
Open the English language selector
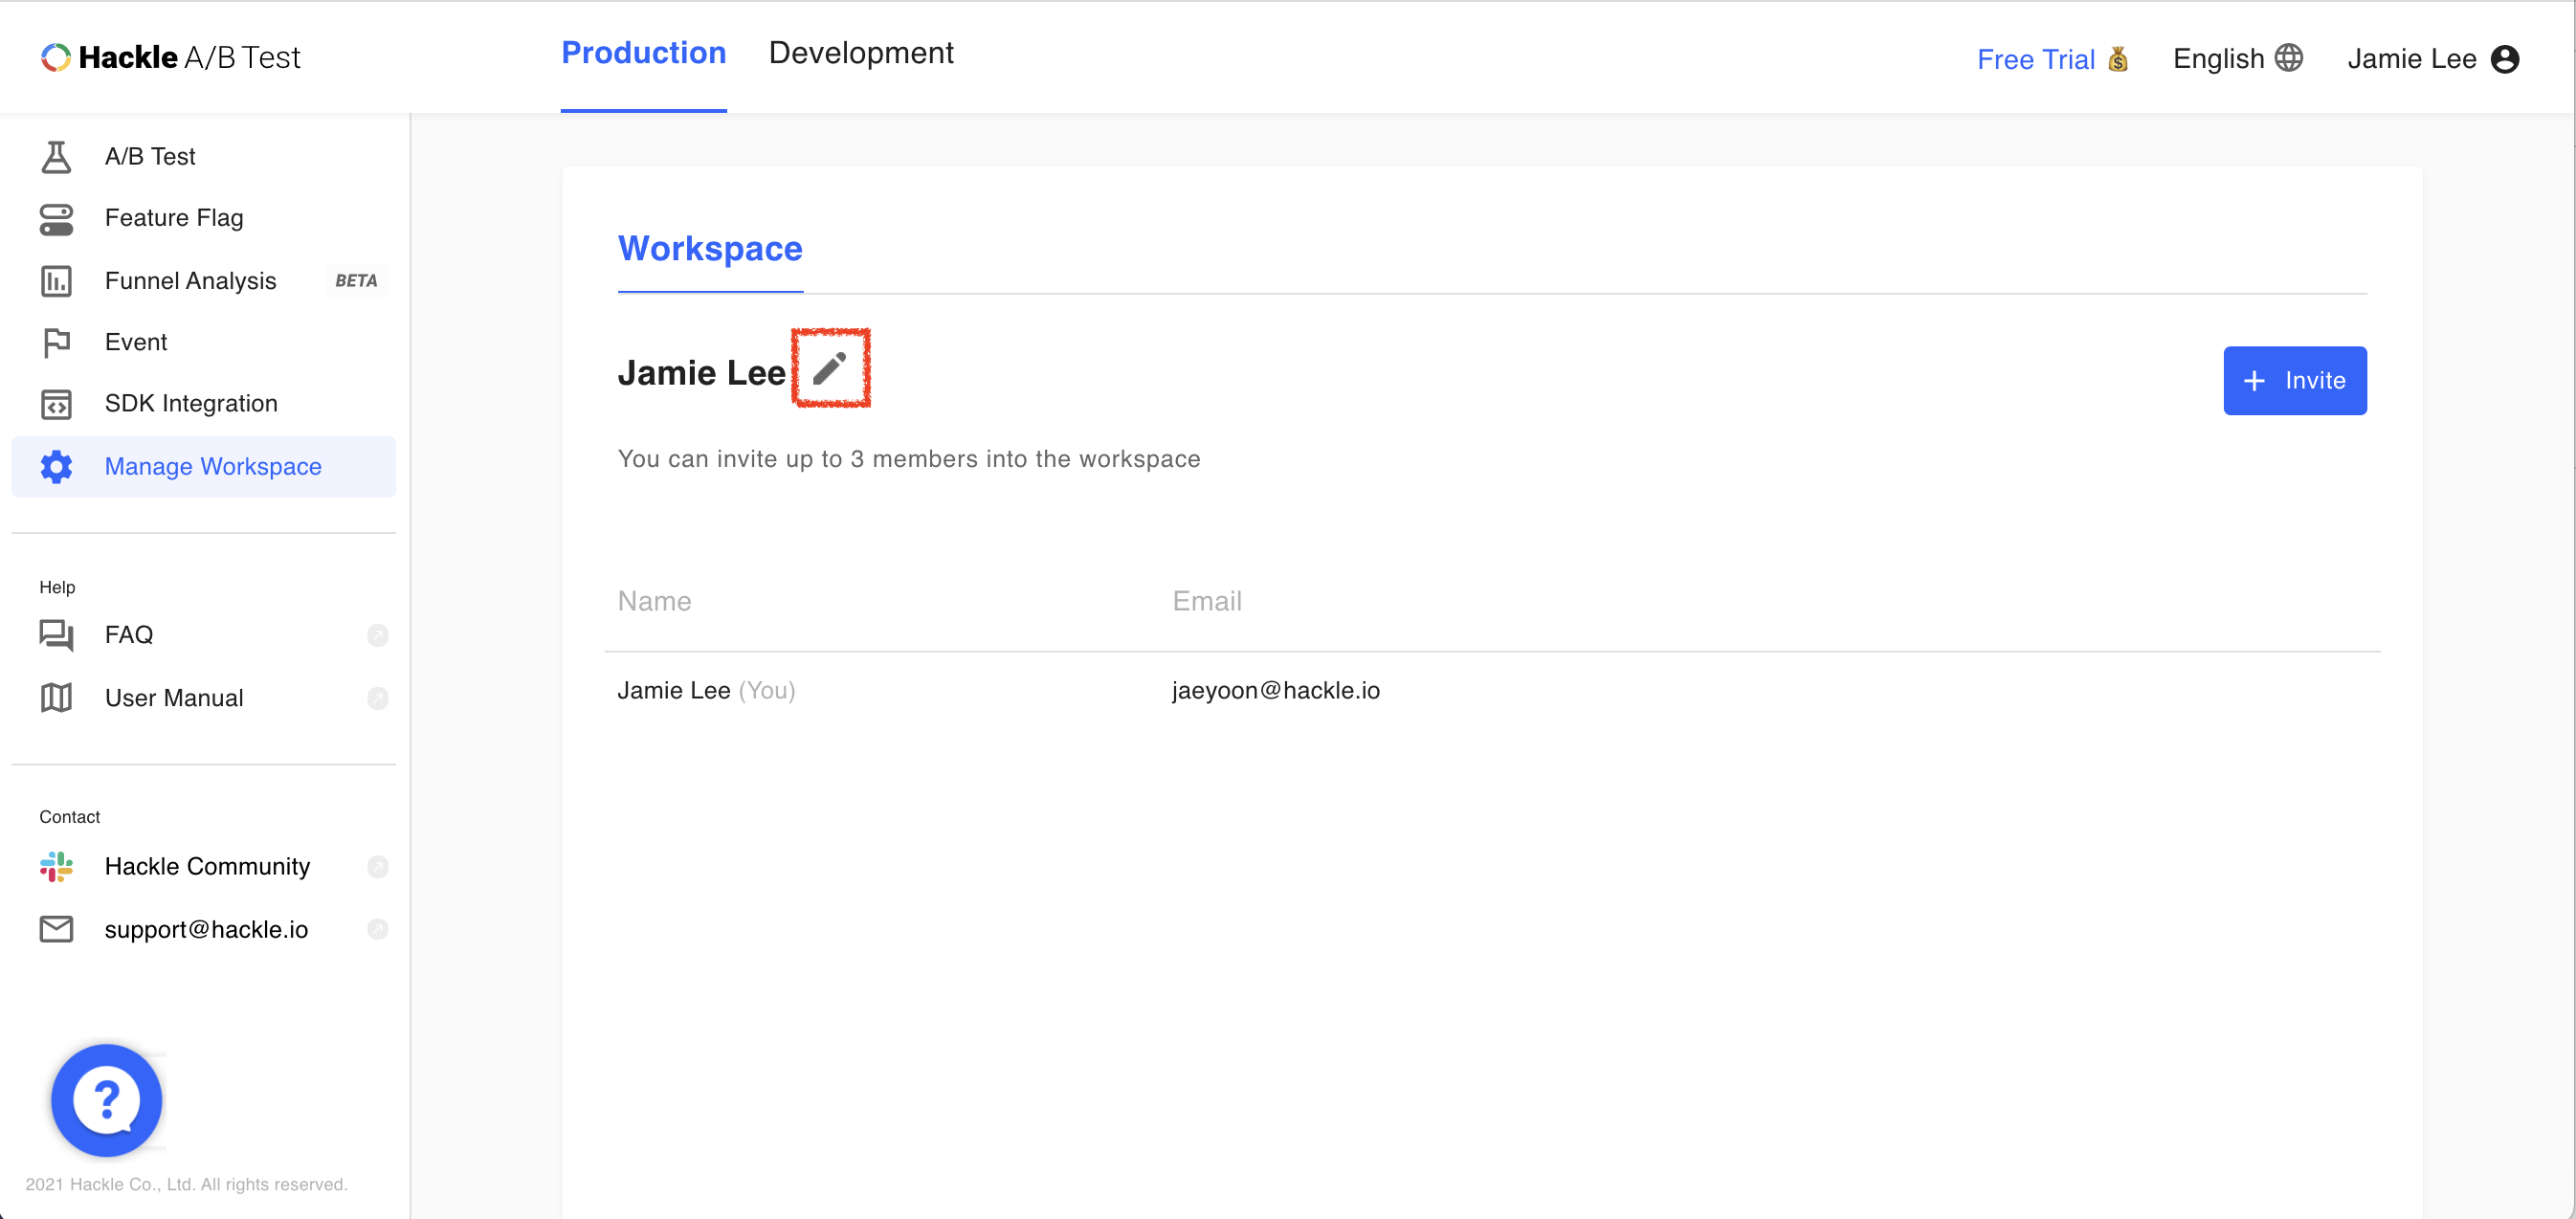[2236, 59]
